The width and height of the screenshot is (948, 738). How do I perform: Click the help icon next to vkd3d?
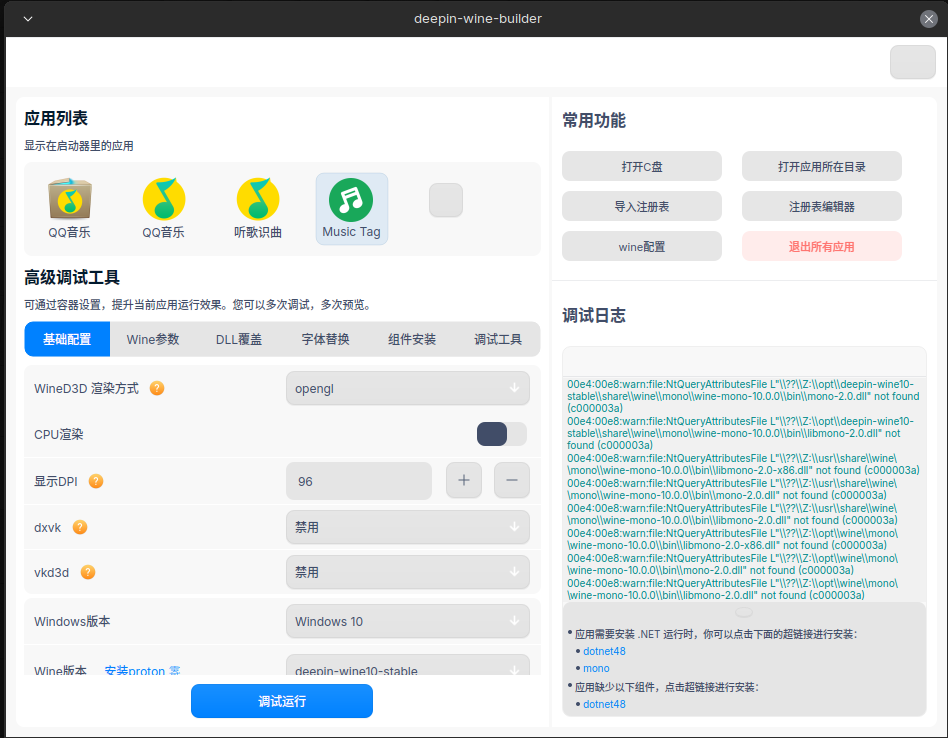coord(88,572)
